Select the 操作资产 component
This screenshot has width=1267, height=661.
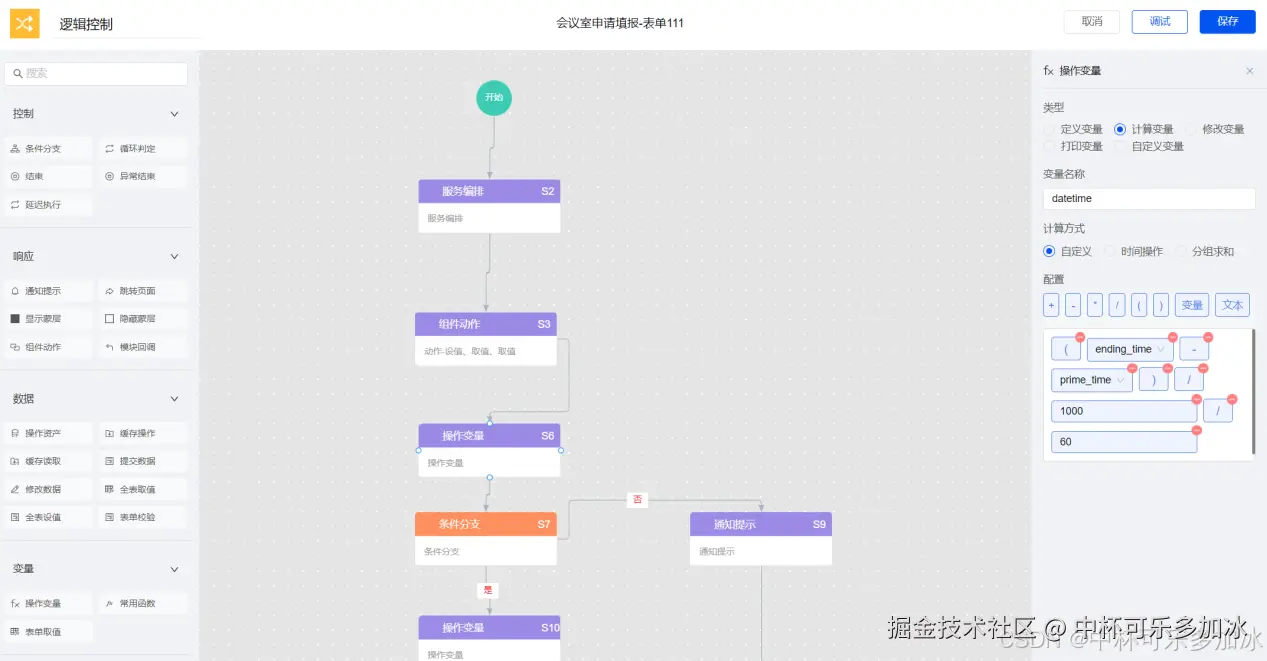tap(48, 433)
